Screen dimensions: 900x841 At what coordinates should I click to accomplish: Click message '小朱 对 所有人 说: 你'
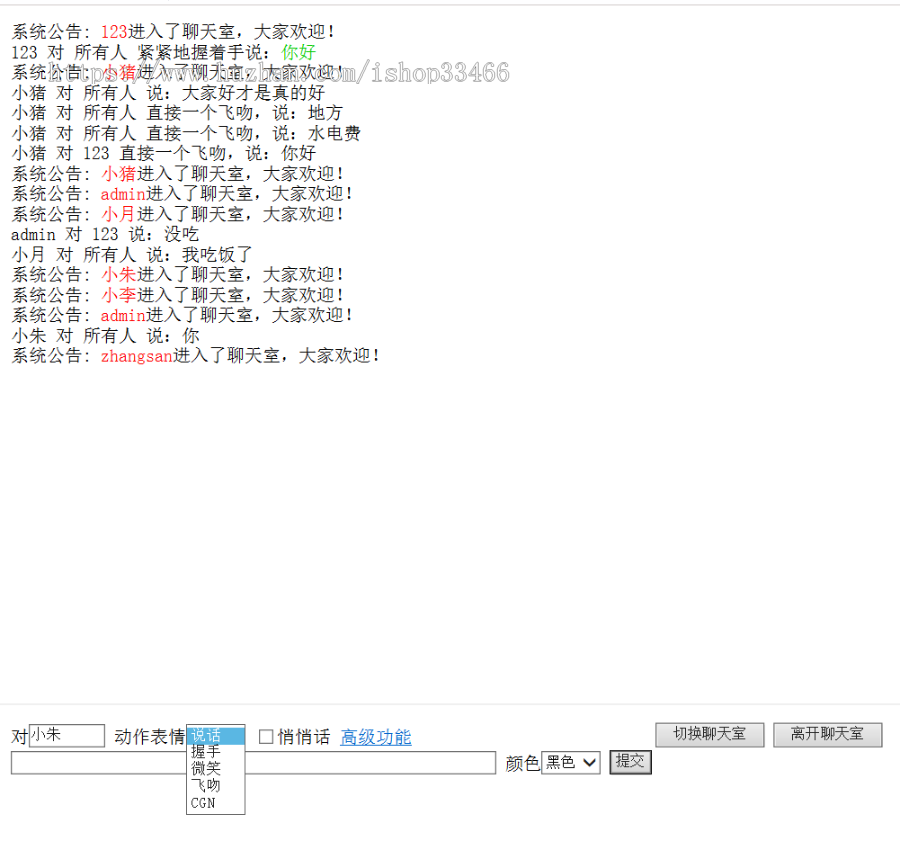105,336
